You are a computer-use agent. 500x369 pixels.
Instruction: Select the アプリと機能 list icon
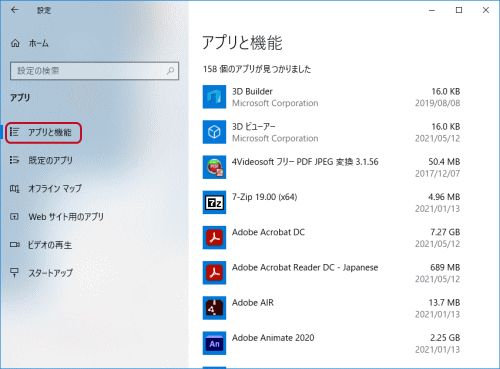tap(14, 132)
